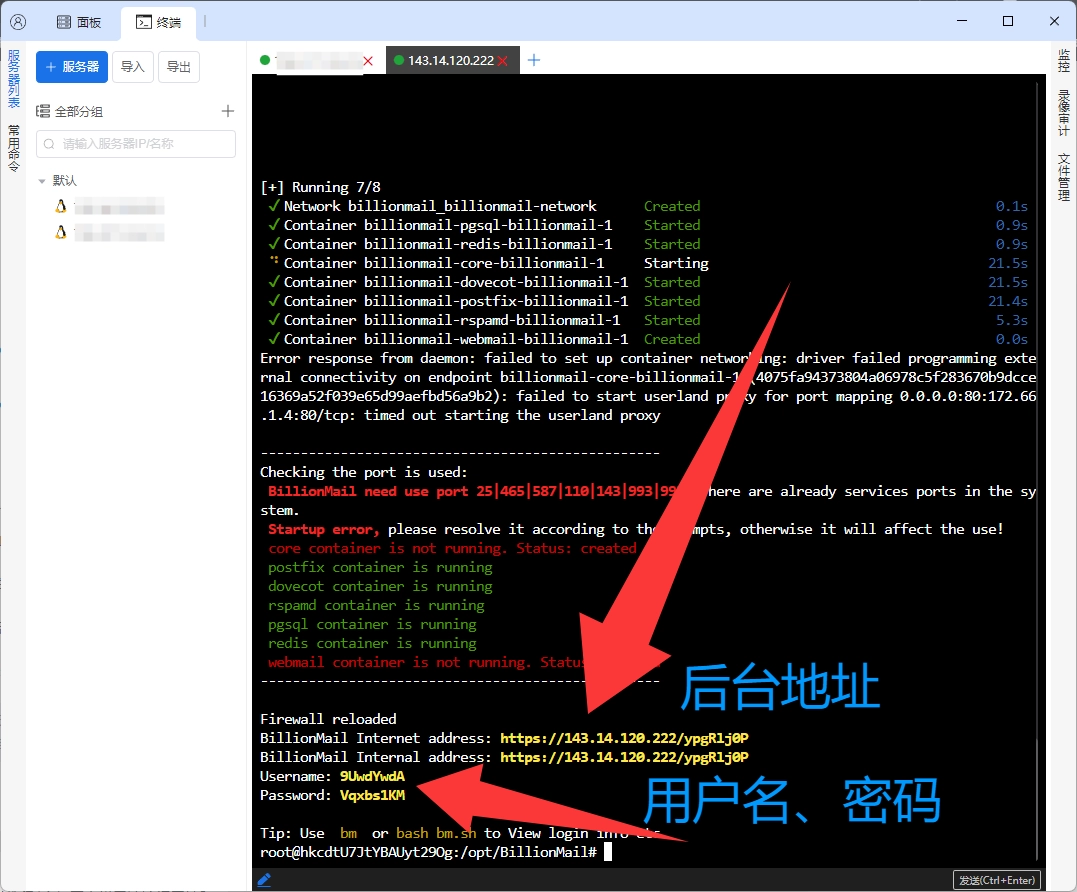Click 'postfix container is running' line
Viewport: 1077px width, 892px height.
[381, 567]
